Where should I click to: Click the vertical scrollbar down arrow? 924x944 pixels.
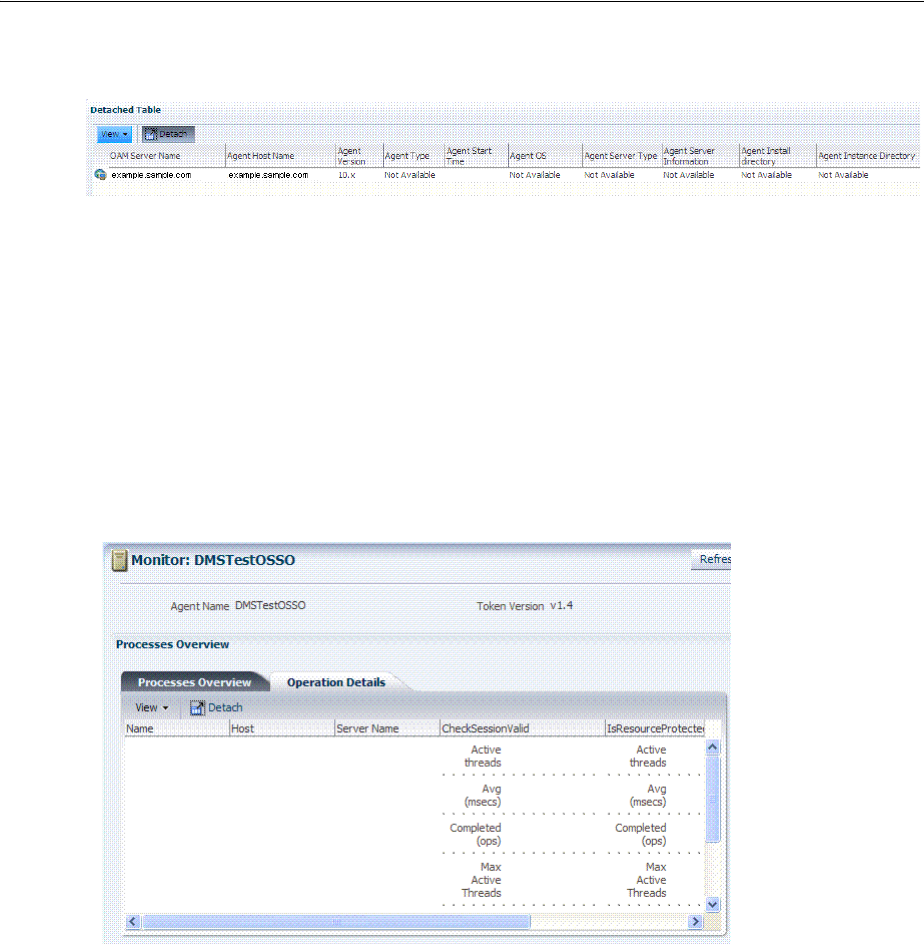713,904
